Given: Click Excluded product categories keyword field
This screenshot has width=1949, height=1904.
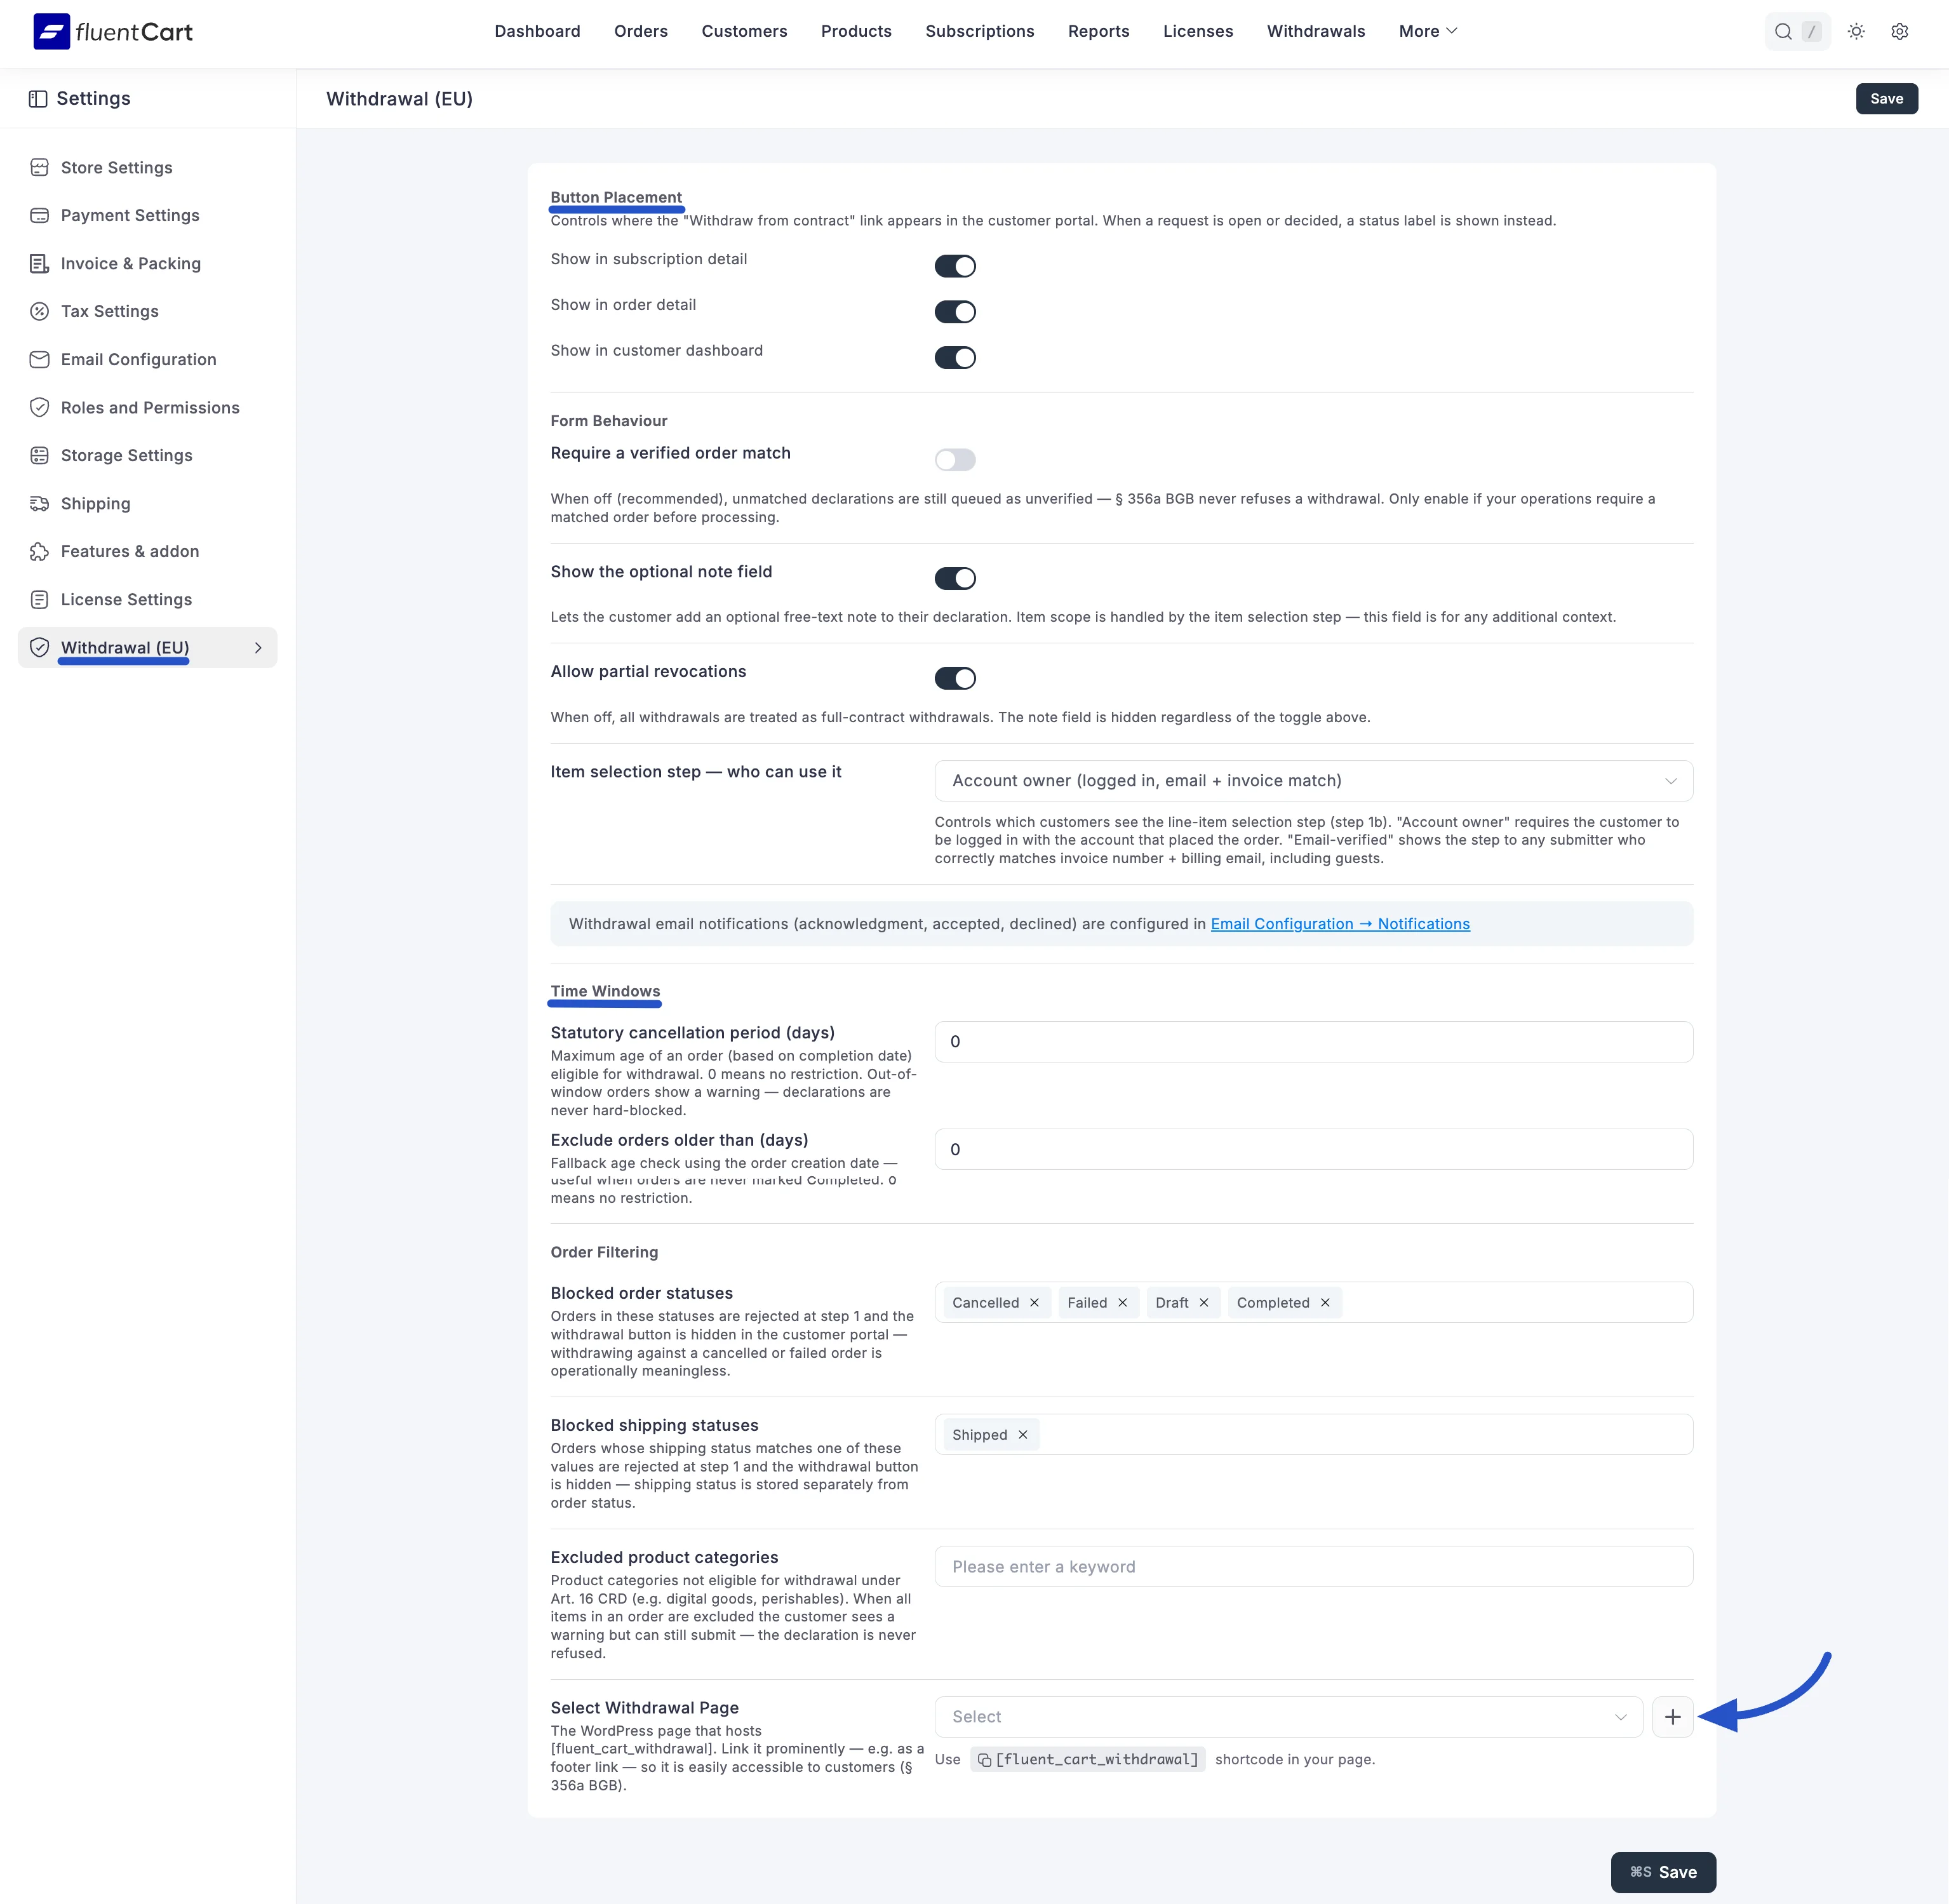Looking at the screenshot, I should pyautogui.click(x=1313, y=1566).
